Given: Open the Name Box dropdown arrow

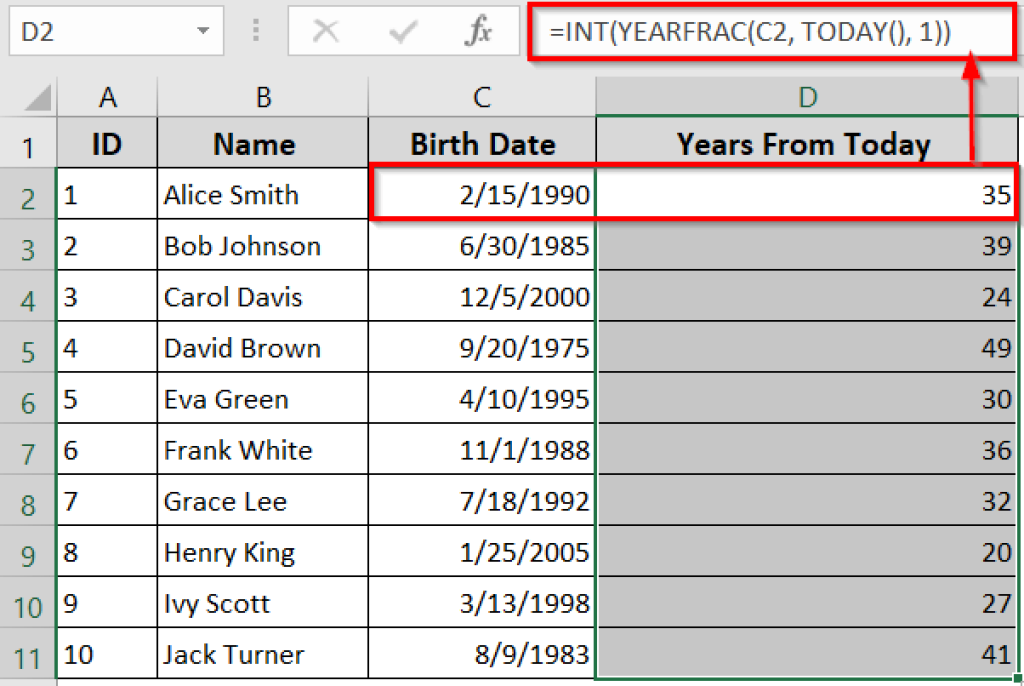Looking at the screenshot, I should click(x=204, y=32).
